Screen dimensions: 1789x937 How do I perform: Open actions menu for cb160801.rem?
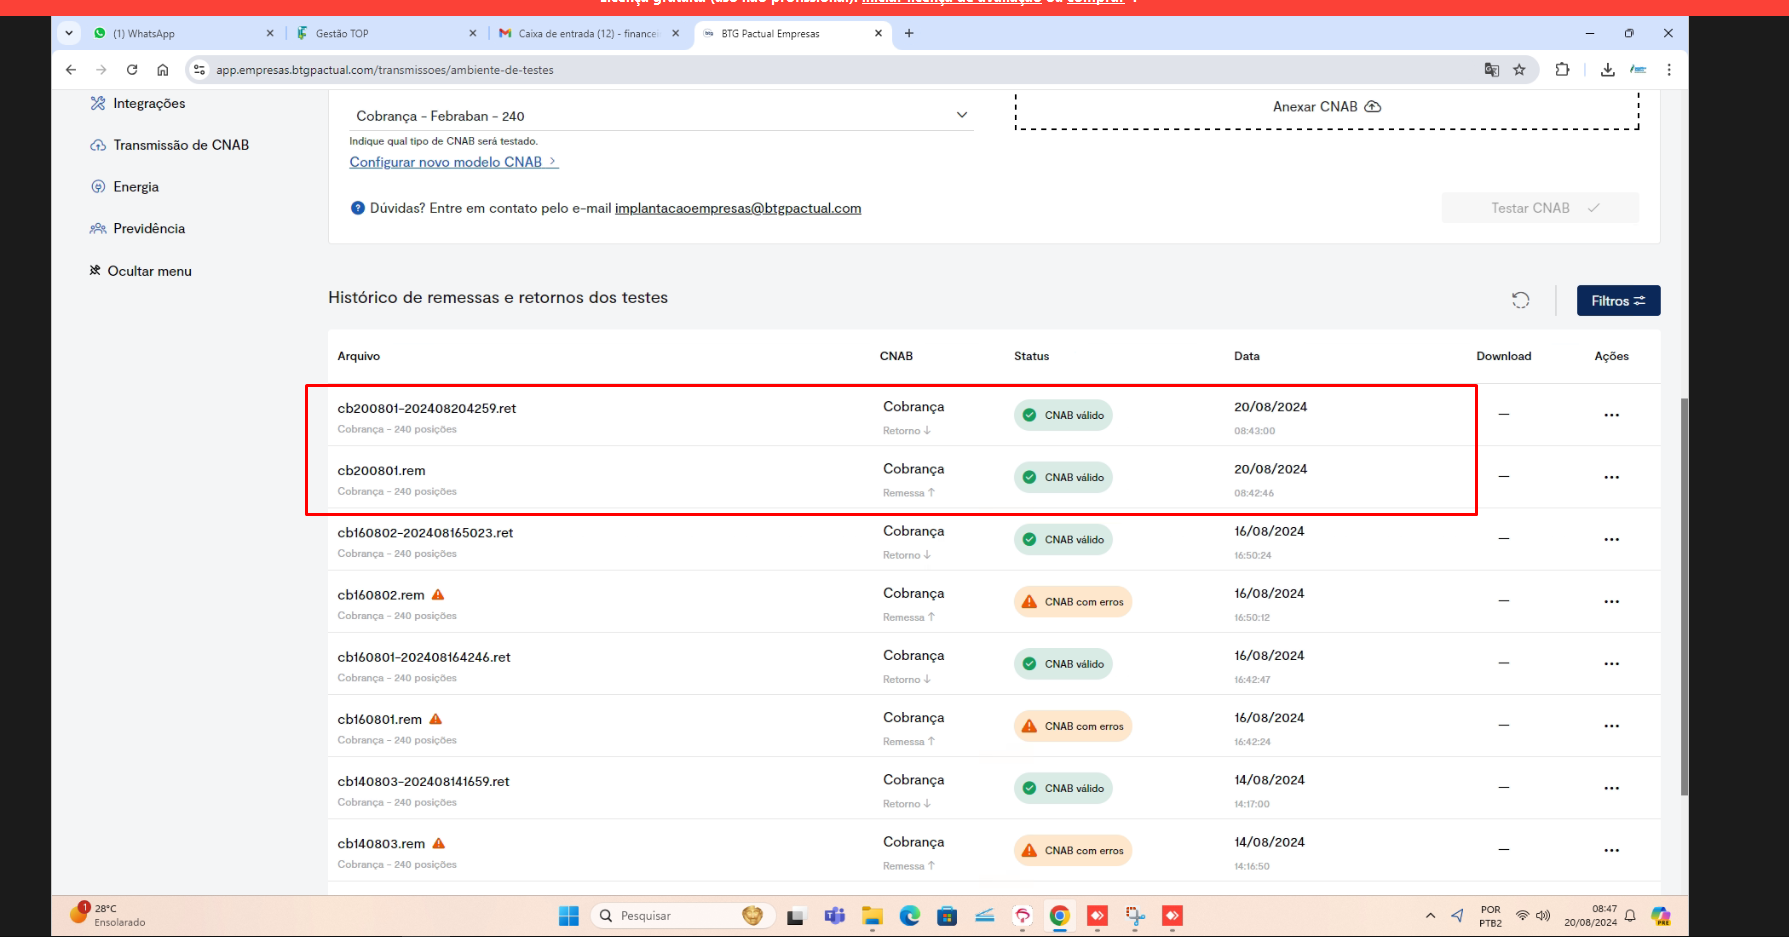pyautogui.click(x=1611, y=726)
